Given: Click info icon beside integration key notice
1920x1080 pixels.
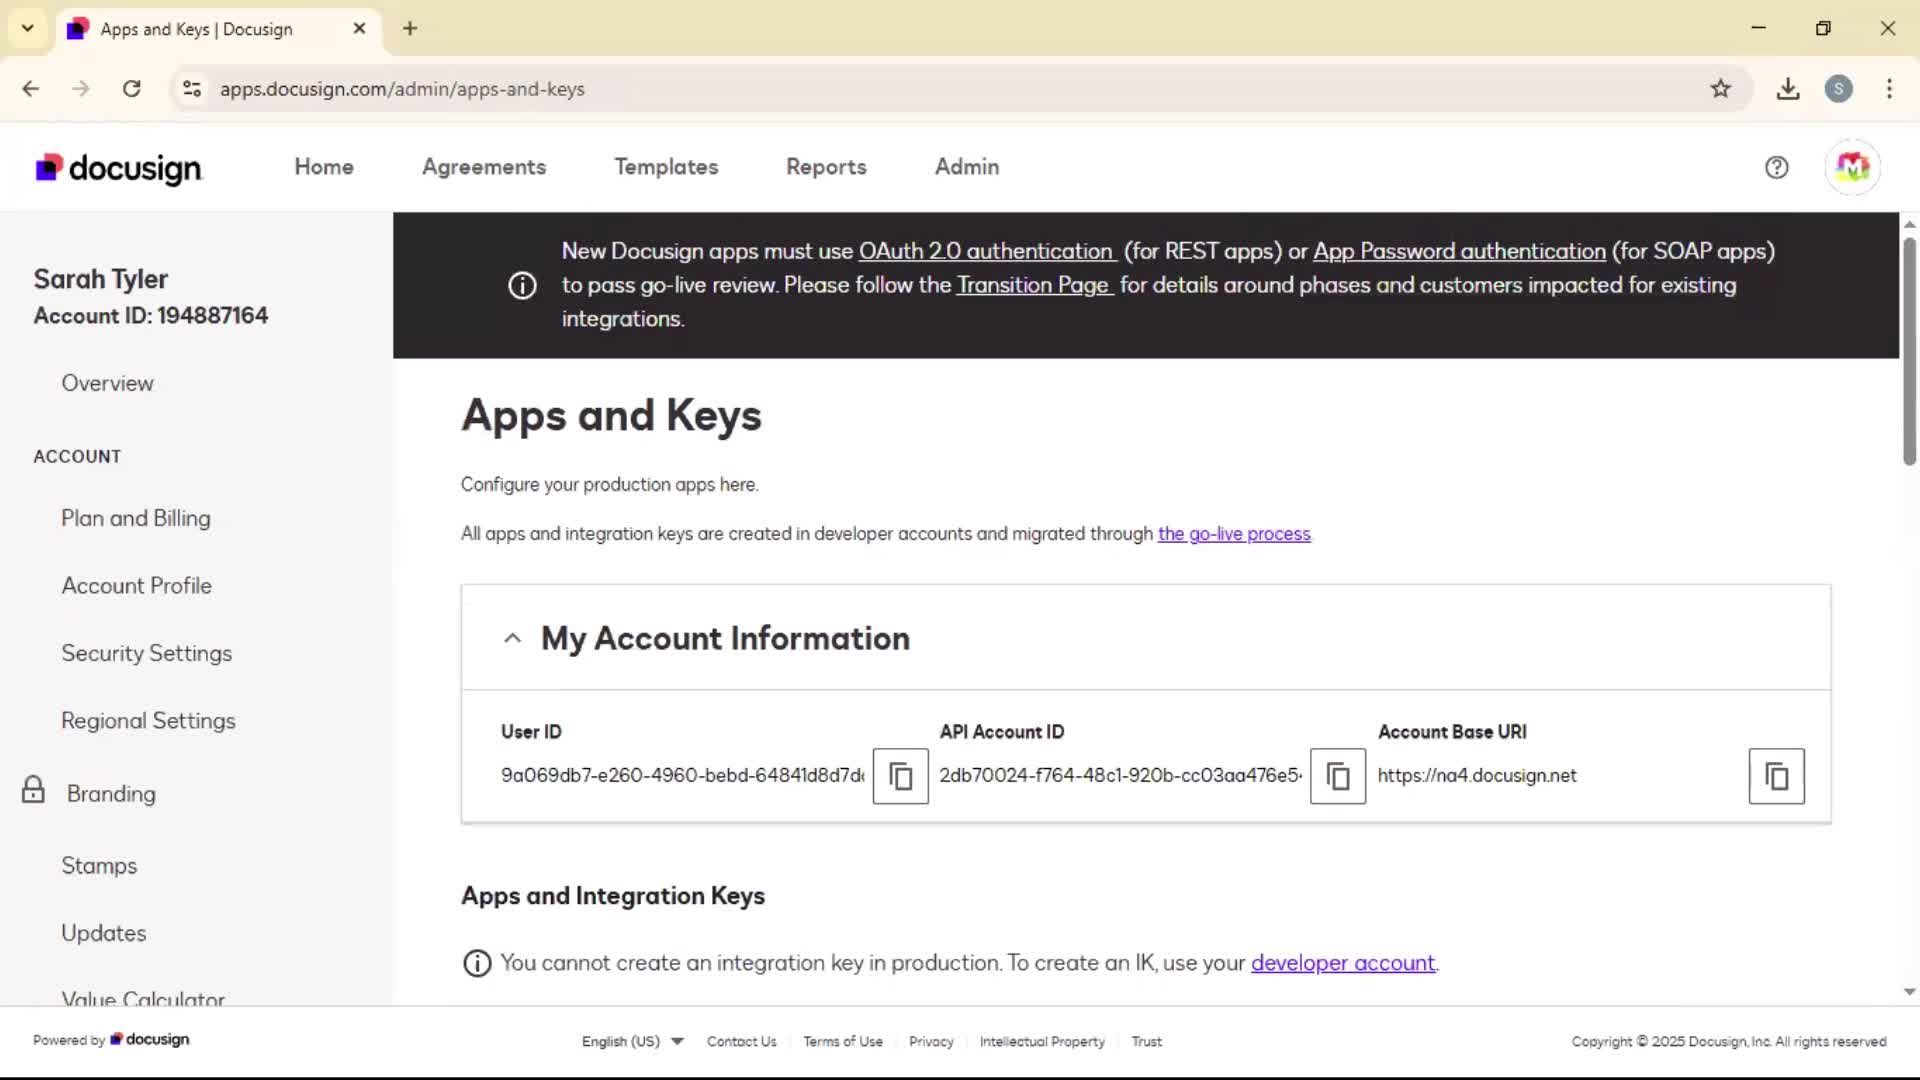Looking at the screenshot, I should click(477, 963).
